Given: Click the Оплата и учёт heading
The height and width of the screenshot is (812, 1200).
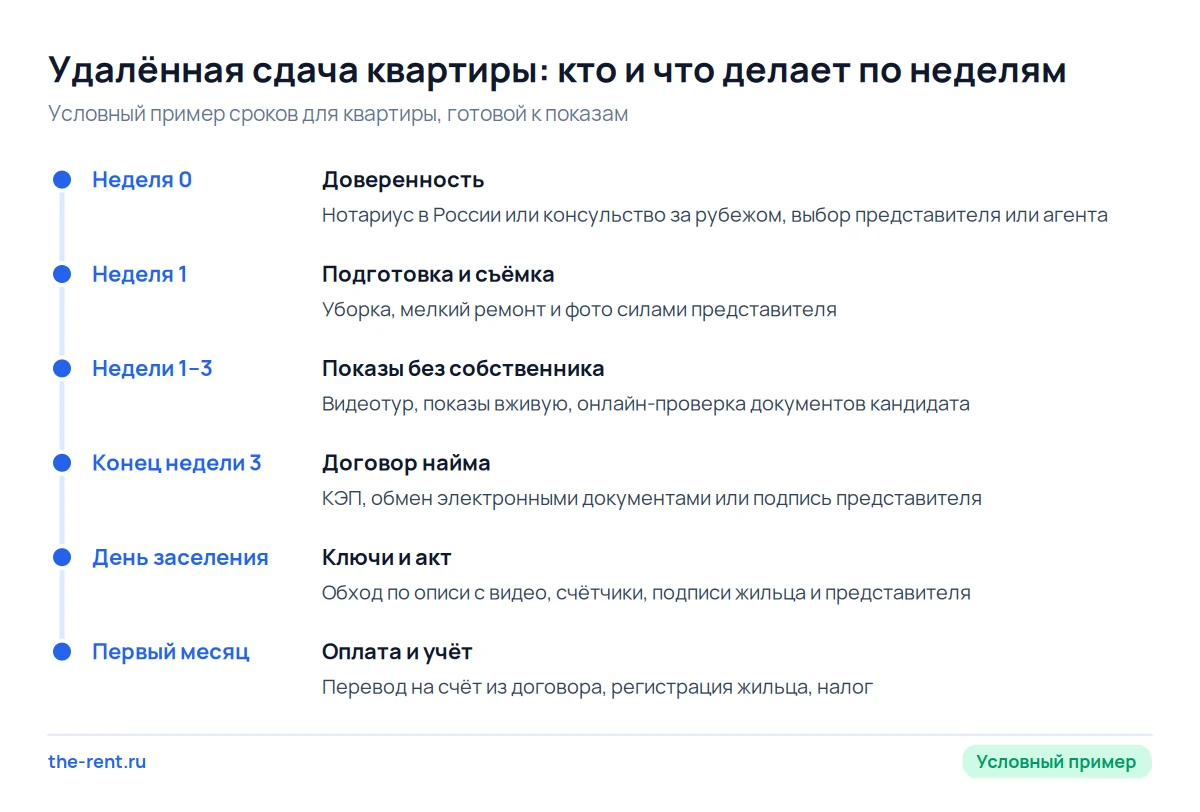Looking at the screenshot, I should [397, 652].
